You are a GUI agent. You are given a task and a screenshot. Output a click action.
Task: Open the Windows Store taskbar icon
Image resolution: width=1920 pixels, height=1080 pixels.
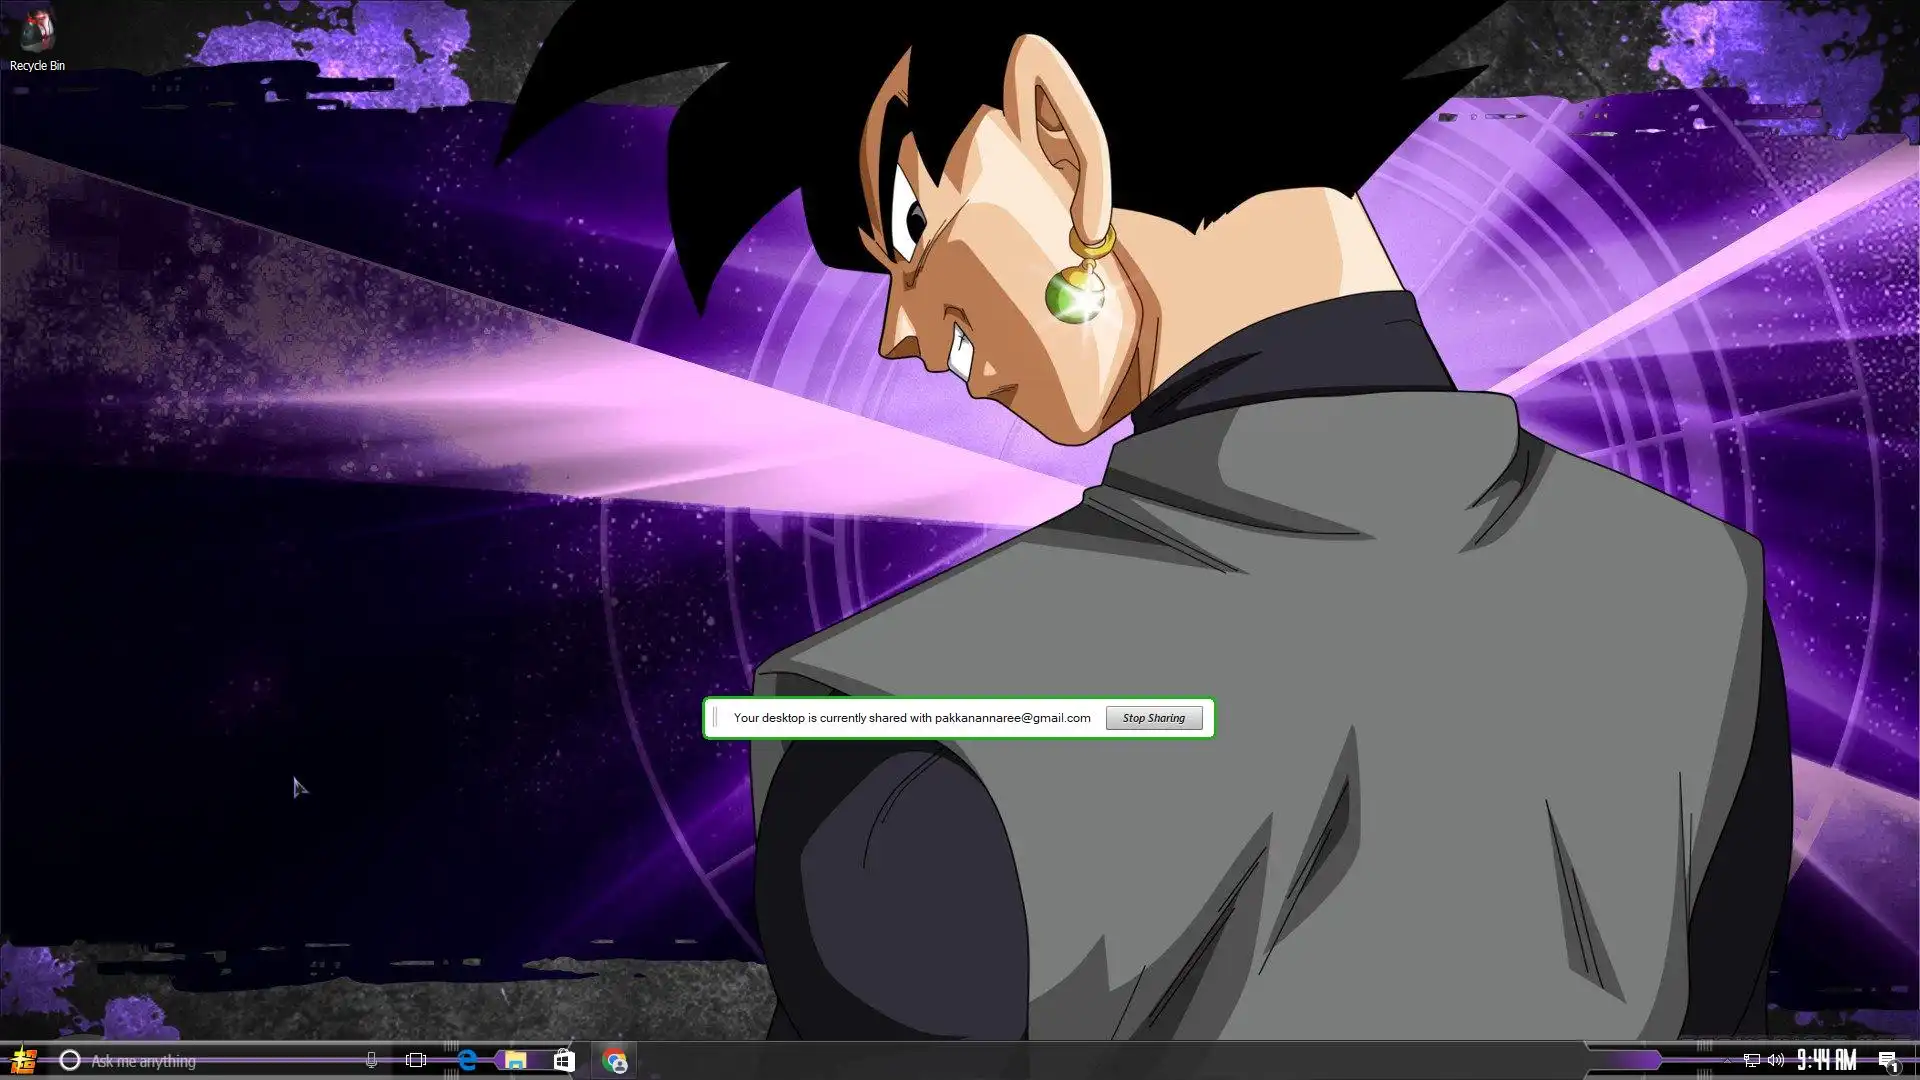pyautogui.click(x=564, y=1060)
